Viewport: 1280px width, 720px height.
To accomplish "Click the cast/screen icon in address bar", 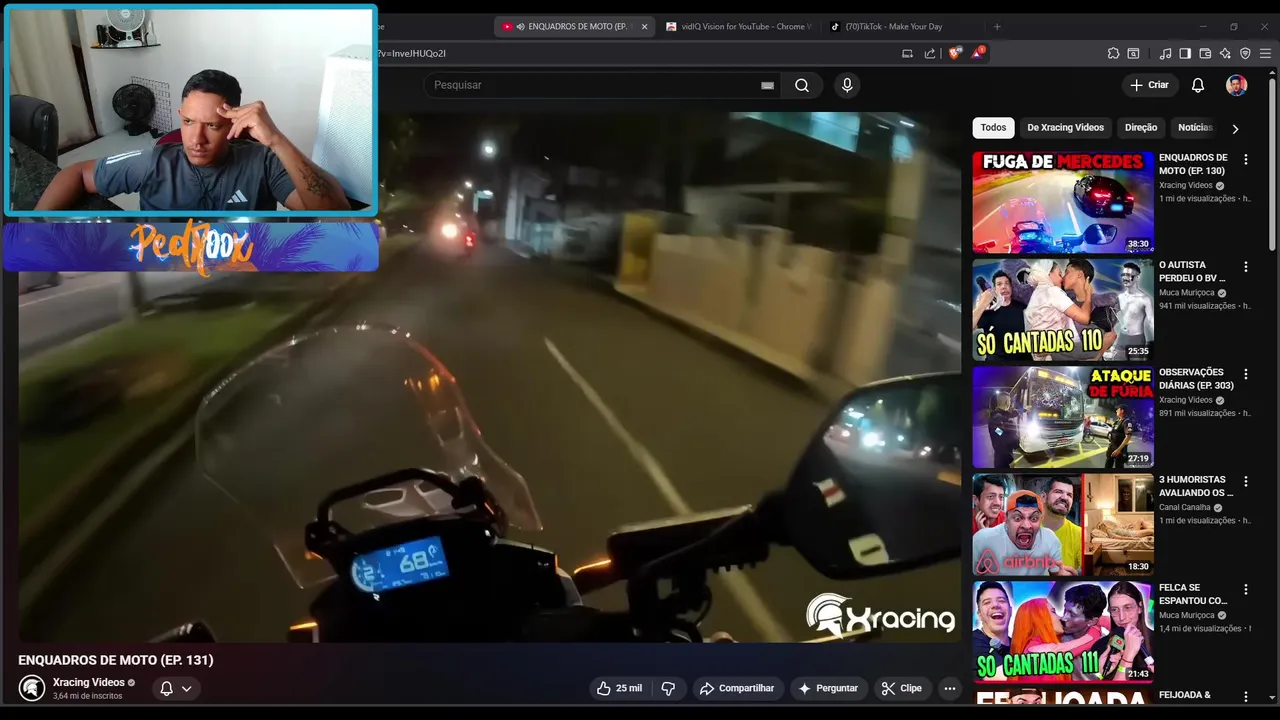I will (x=907, y=53).
